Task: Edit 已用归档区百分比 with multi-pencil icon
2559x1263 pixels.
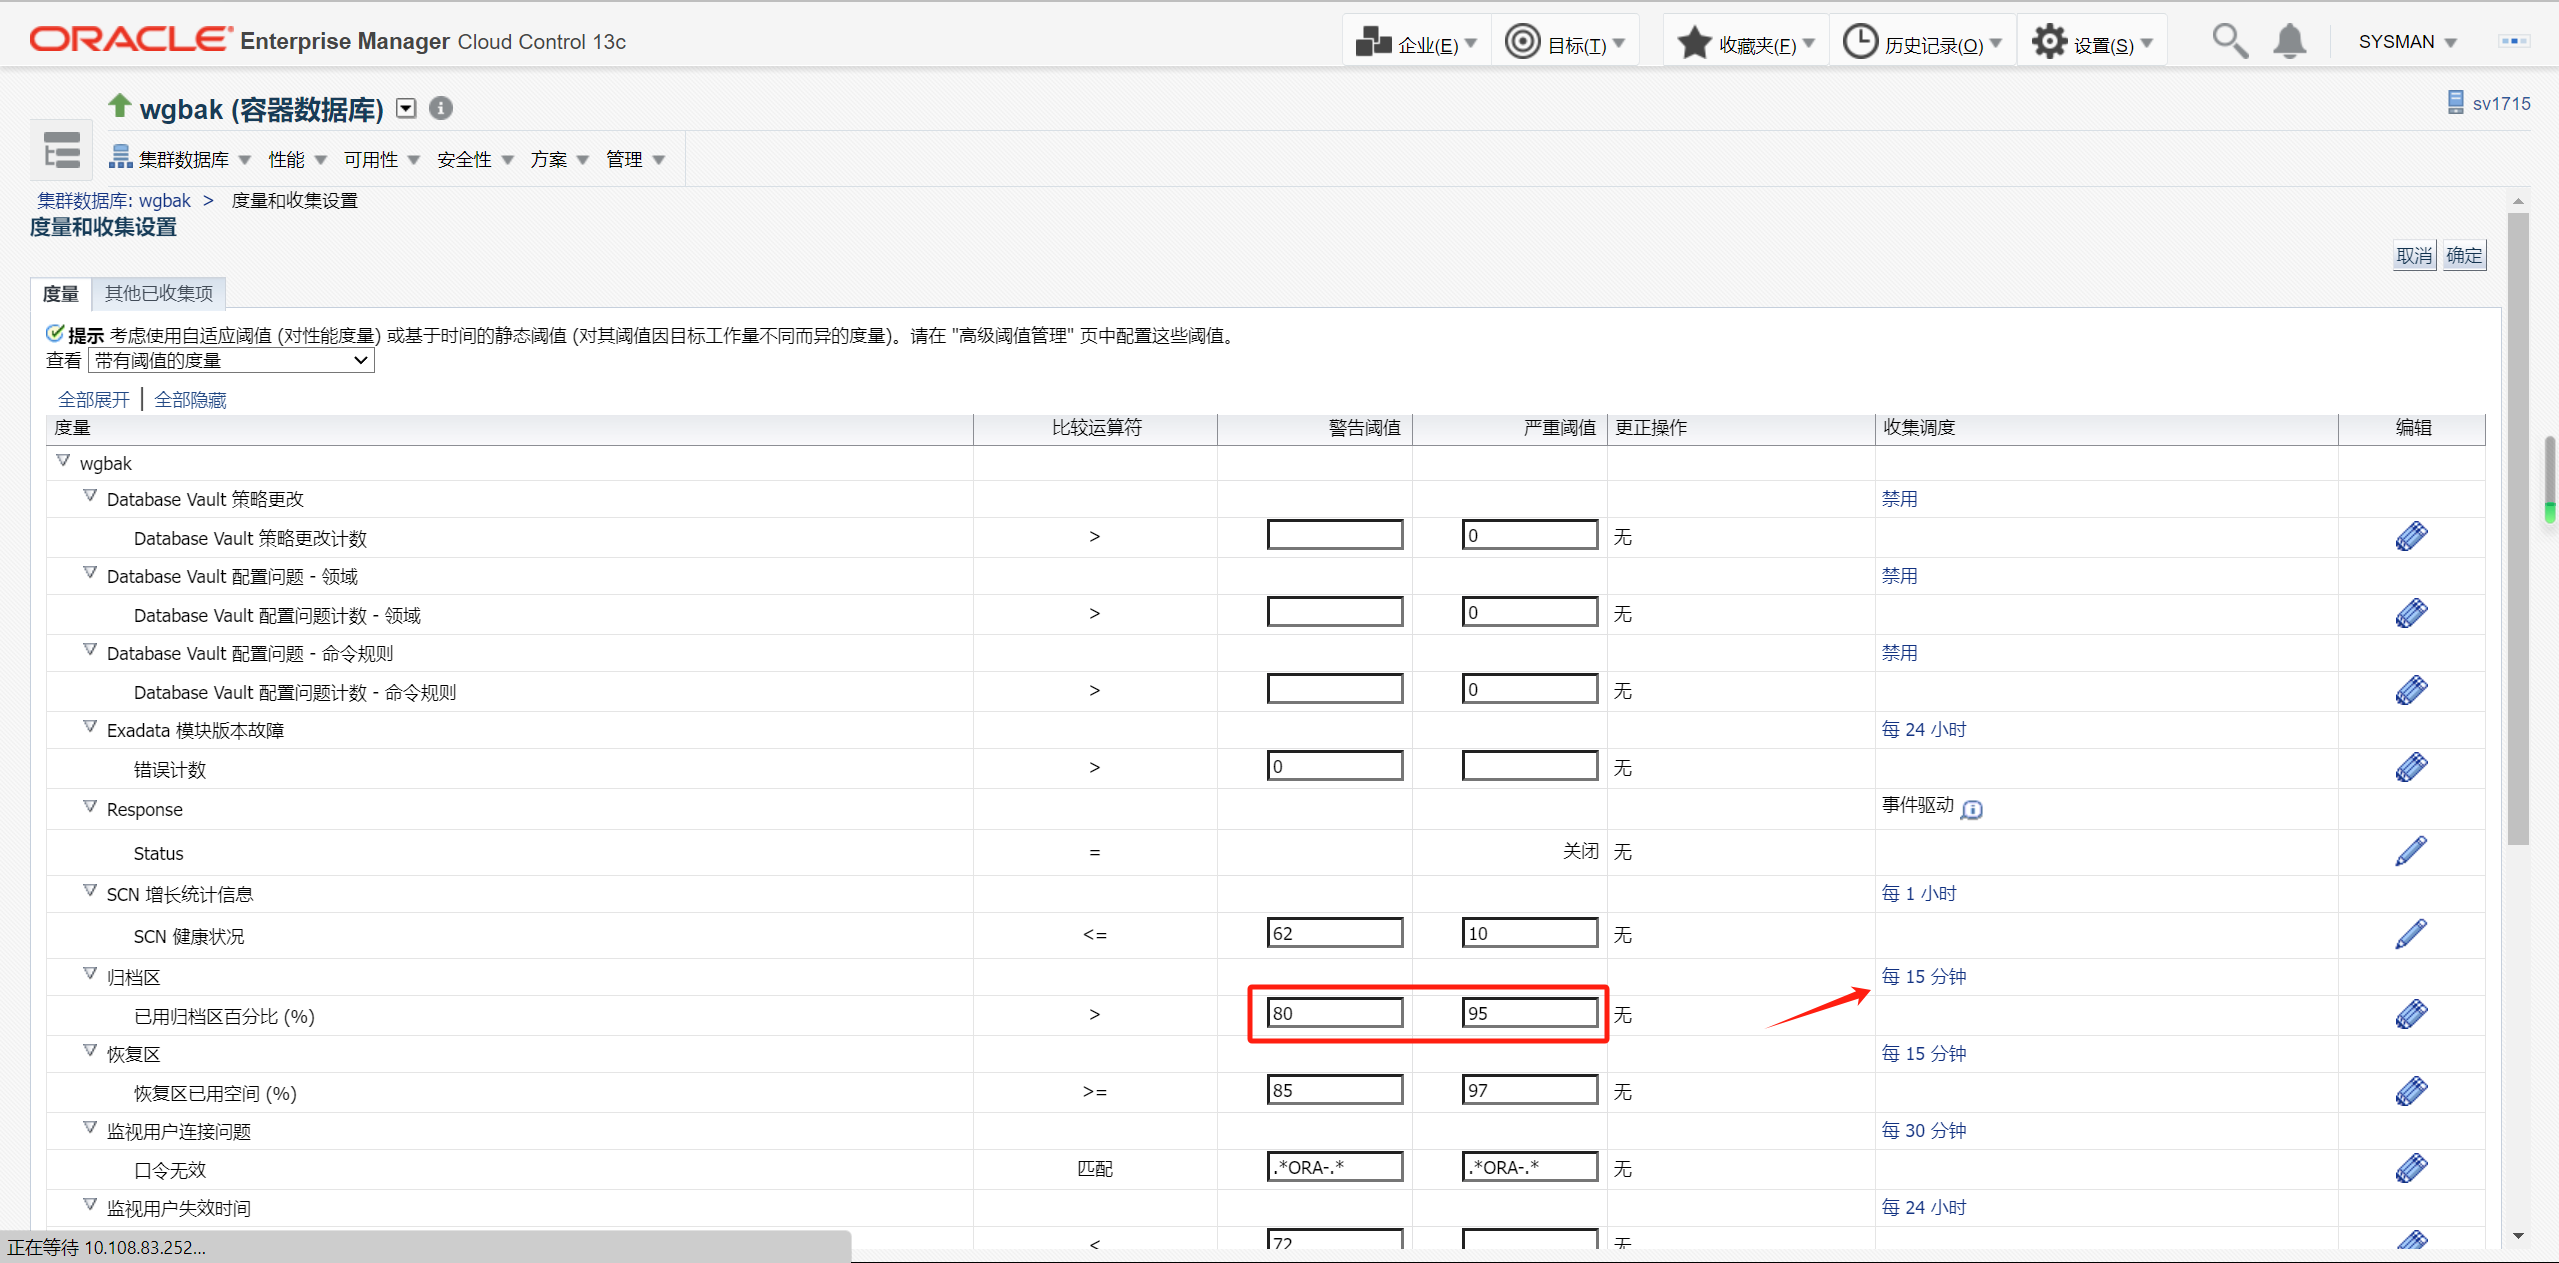Action: 2411,1014
